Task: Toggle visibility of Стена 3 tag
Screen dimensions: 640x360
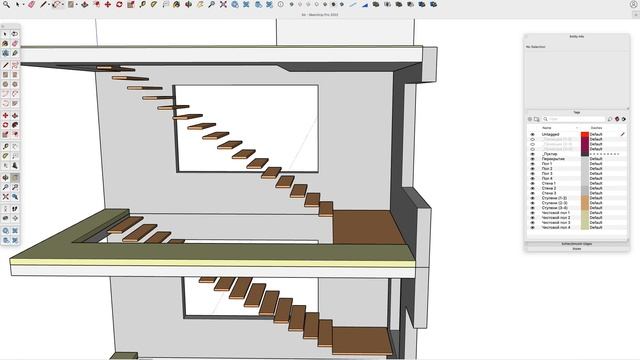Action: coord(532,193)
